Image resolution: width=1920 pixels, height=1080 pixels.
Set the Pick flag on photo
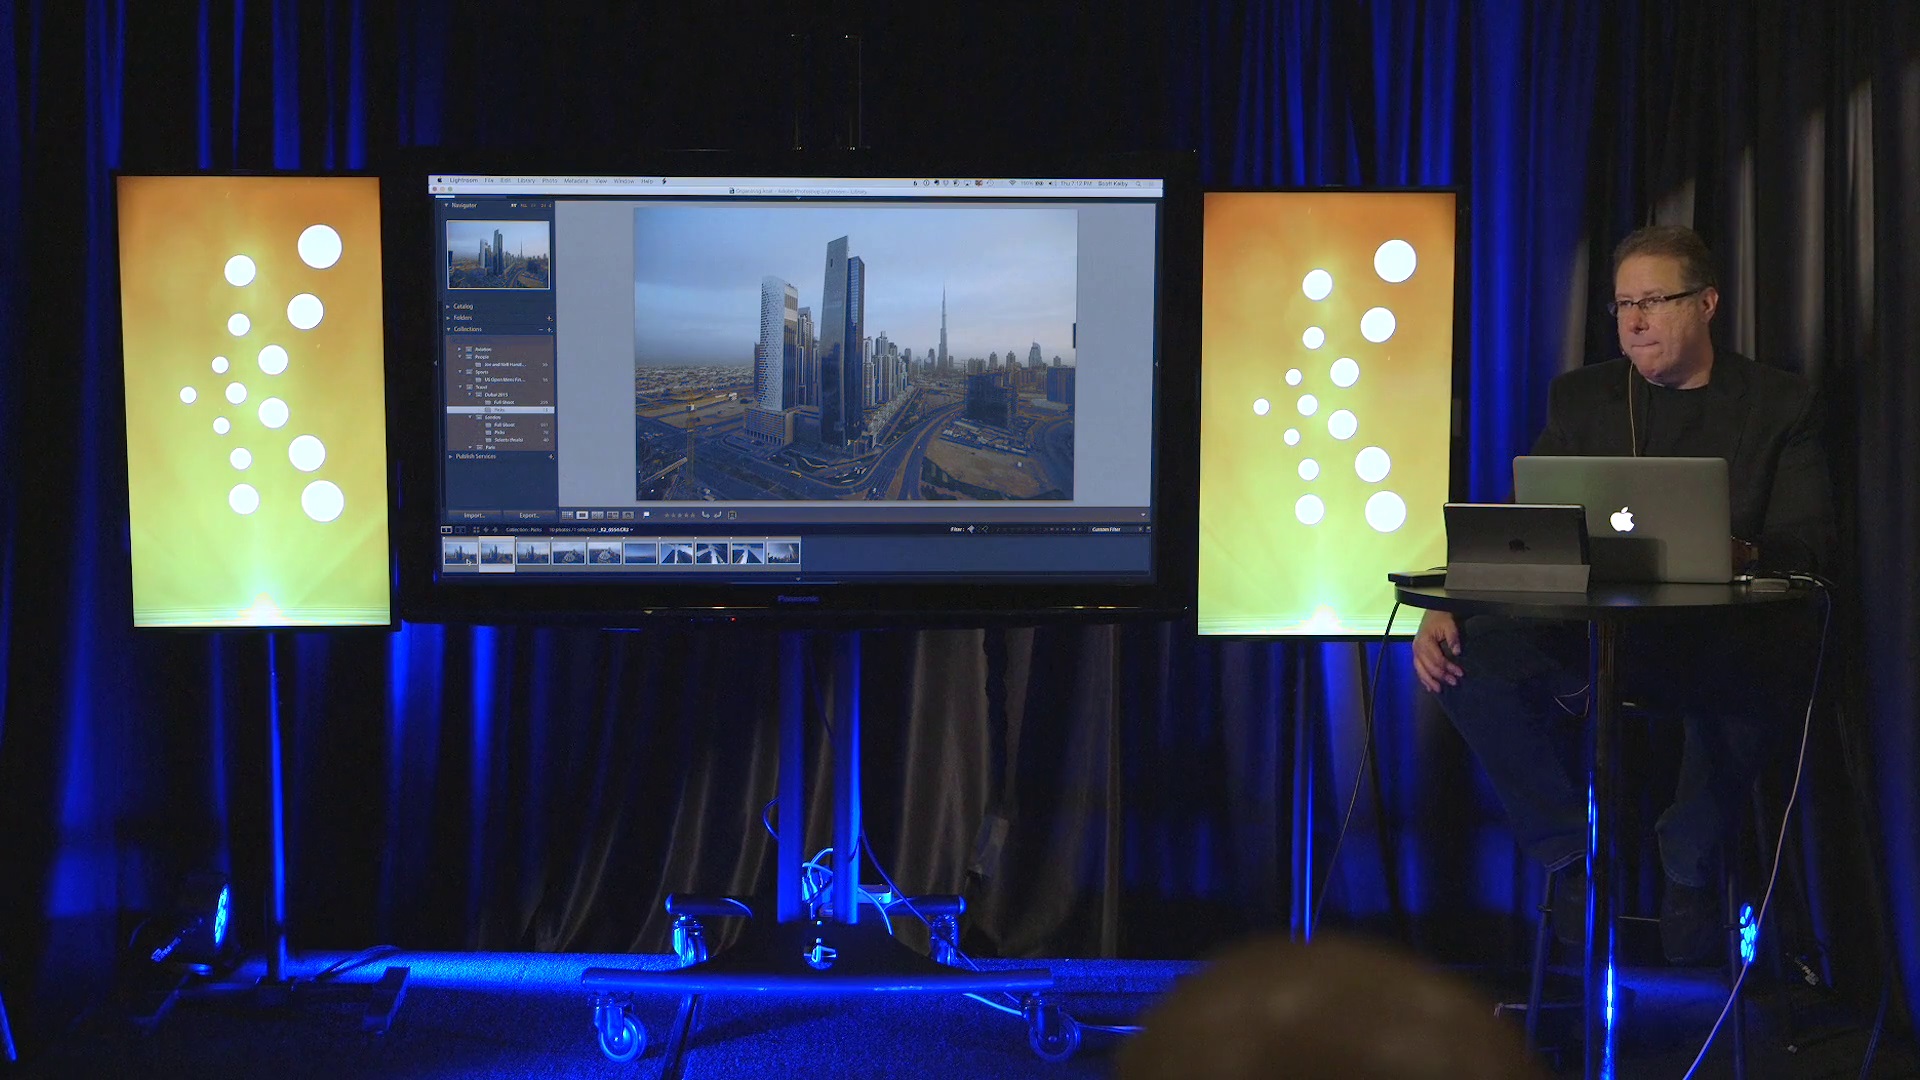646,515
